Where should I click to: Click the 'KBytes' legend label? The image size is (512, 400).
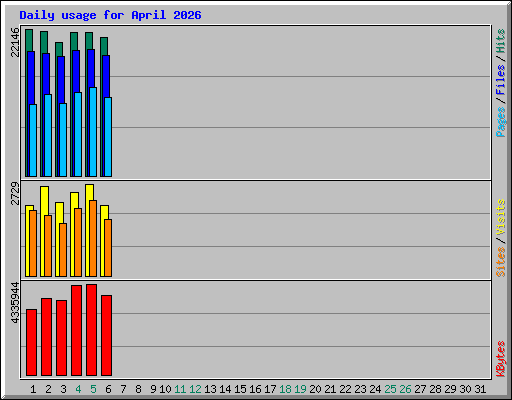(501, 359)
